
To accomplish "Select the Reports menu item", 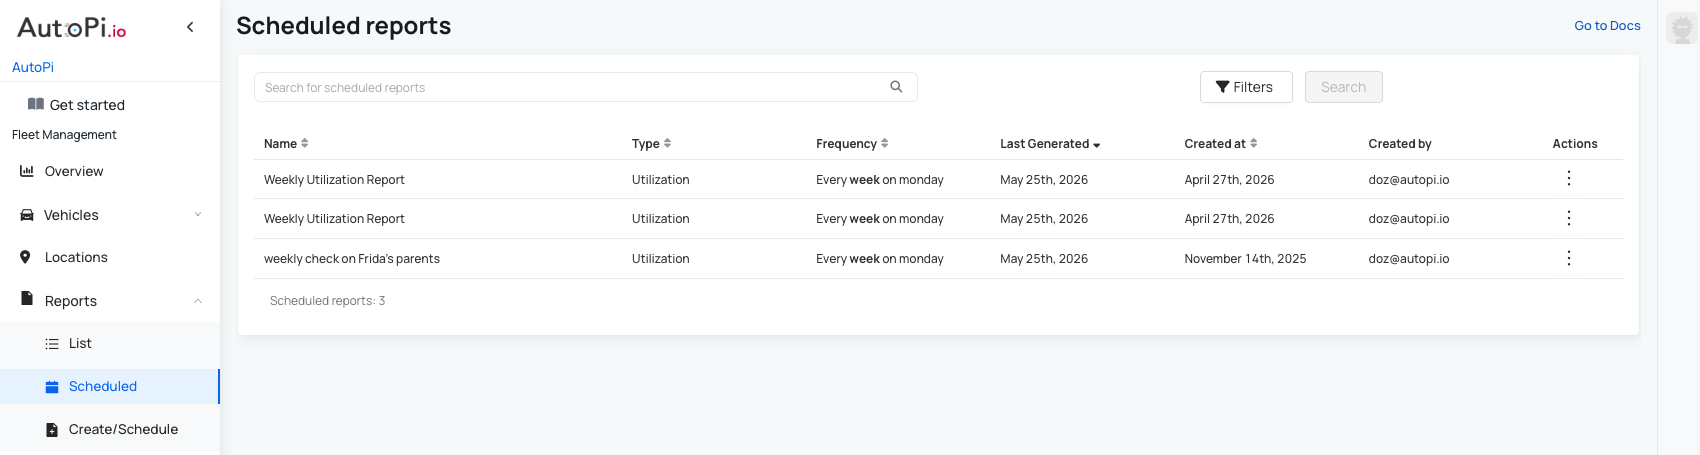I will tap(70, 301).
